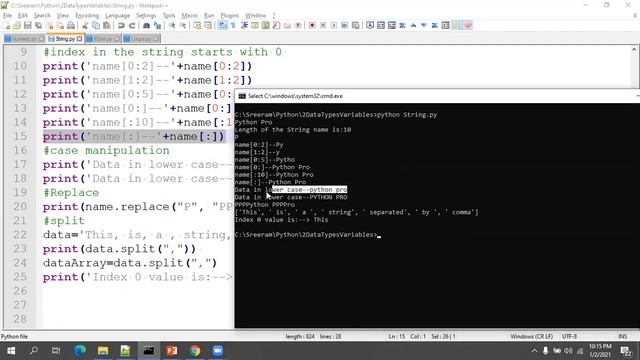The height and width of the screenshot is (360, 640).
Task: Click line number 20 in the margin
Action: [20, 207]
